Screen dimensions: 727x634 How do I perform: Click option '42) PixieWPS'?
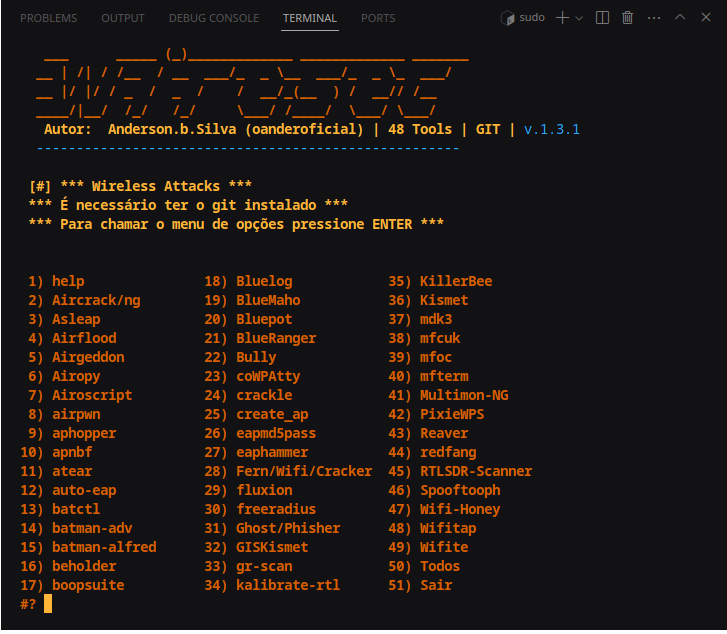coord(436,414)
